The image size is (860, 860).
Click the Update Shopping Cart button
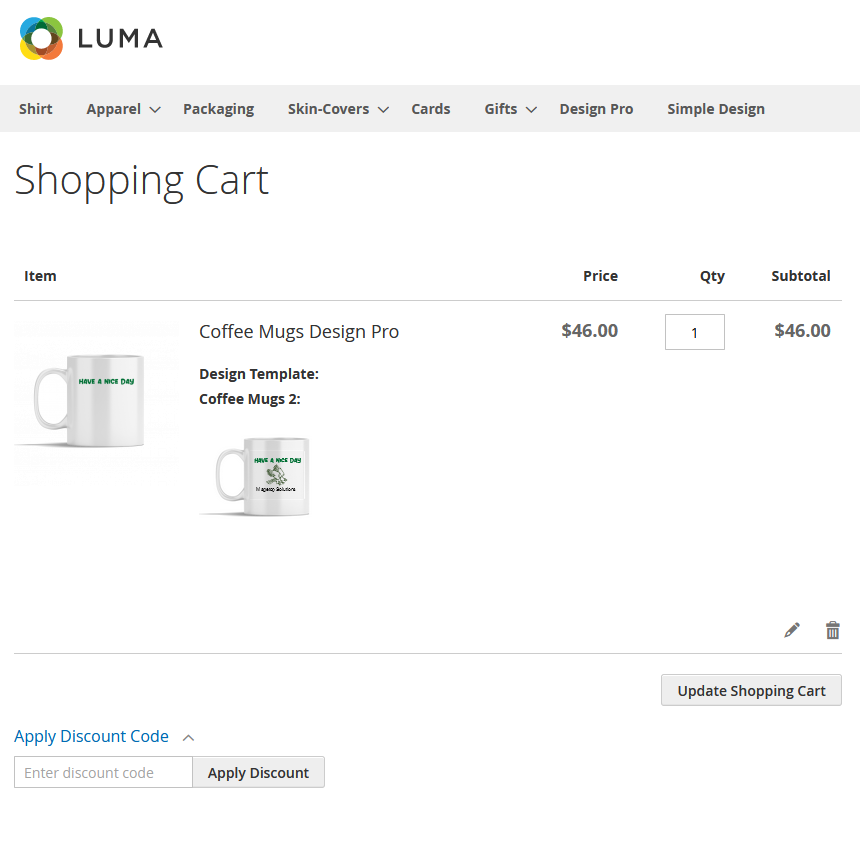751,690
